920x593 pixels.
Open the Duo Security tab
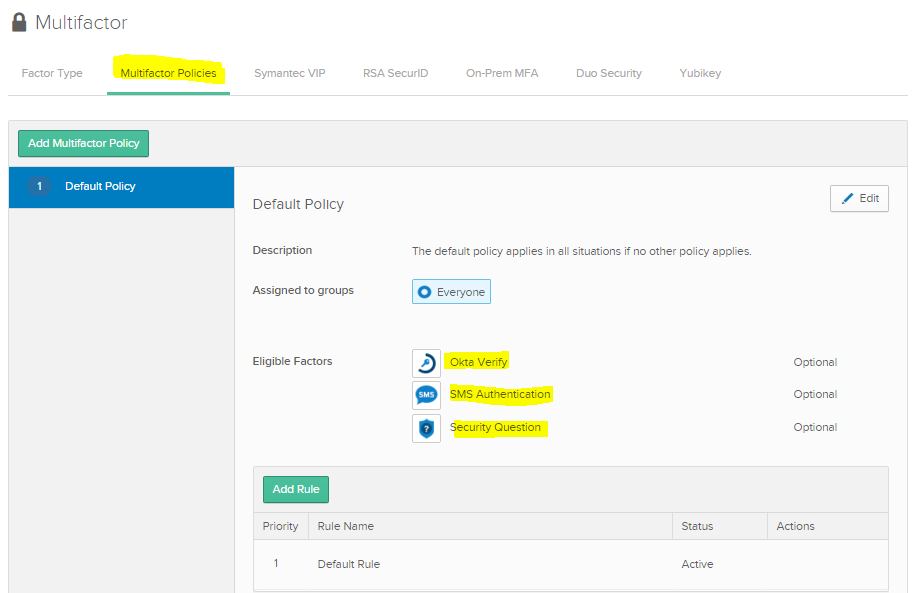[x=609, y=73]
